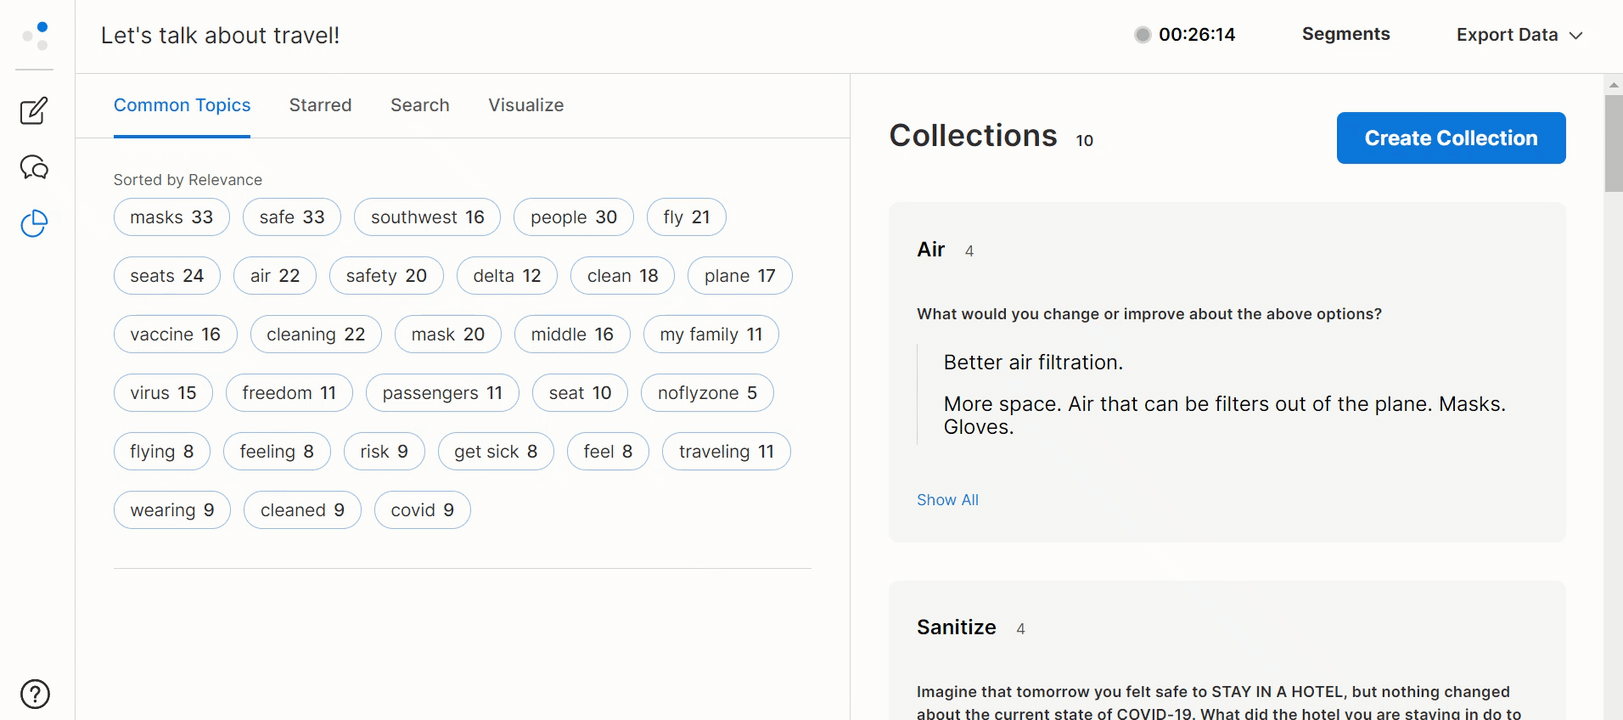
Task: Select the flying 8 topic chip
Action: coord(162,451)
